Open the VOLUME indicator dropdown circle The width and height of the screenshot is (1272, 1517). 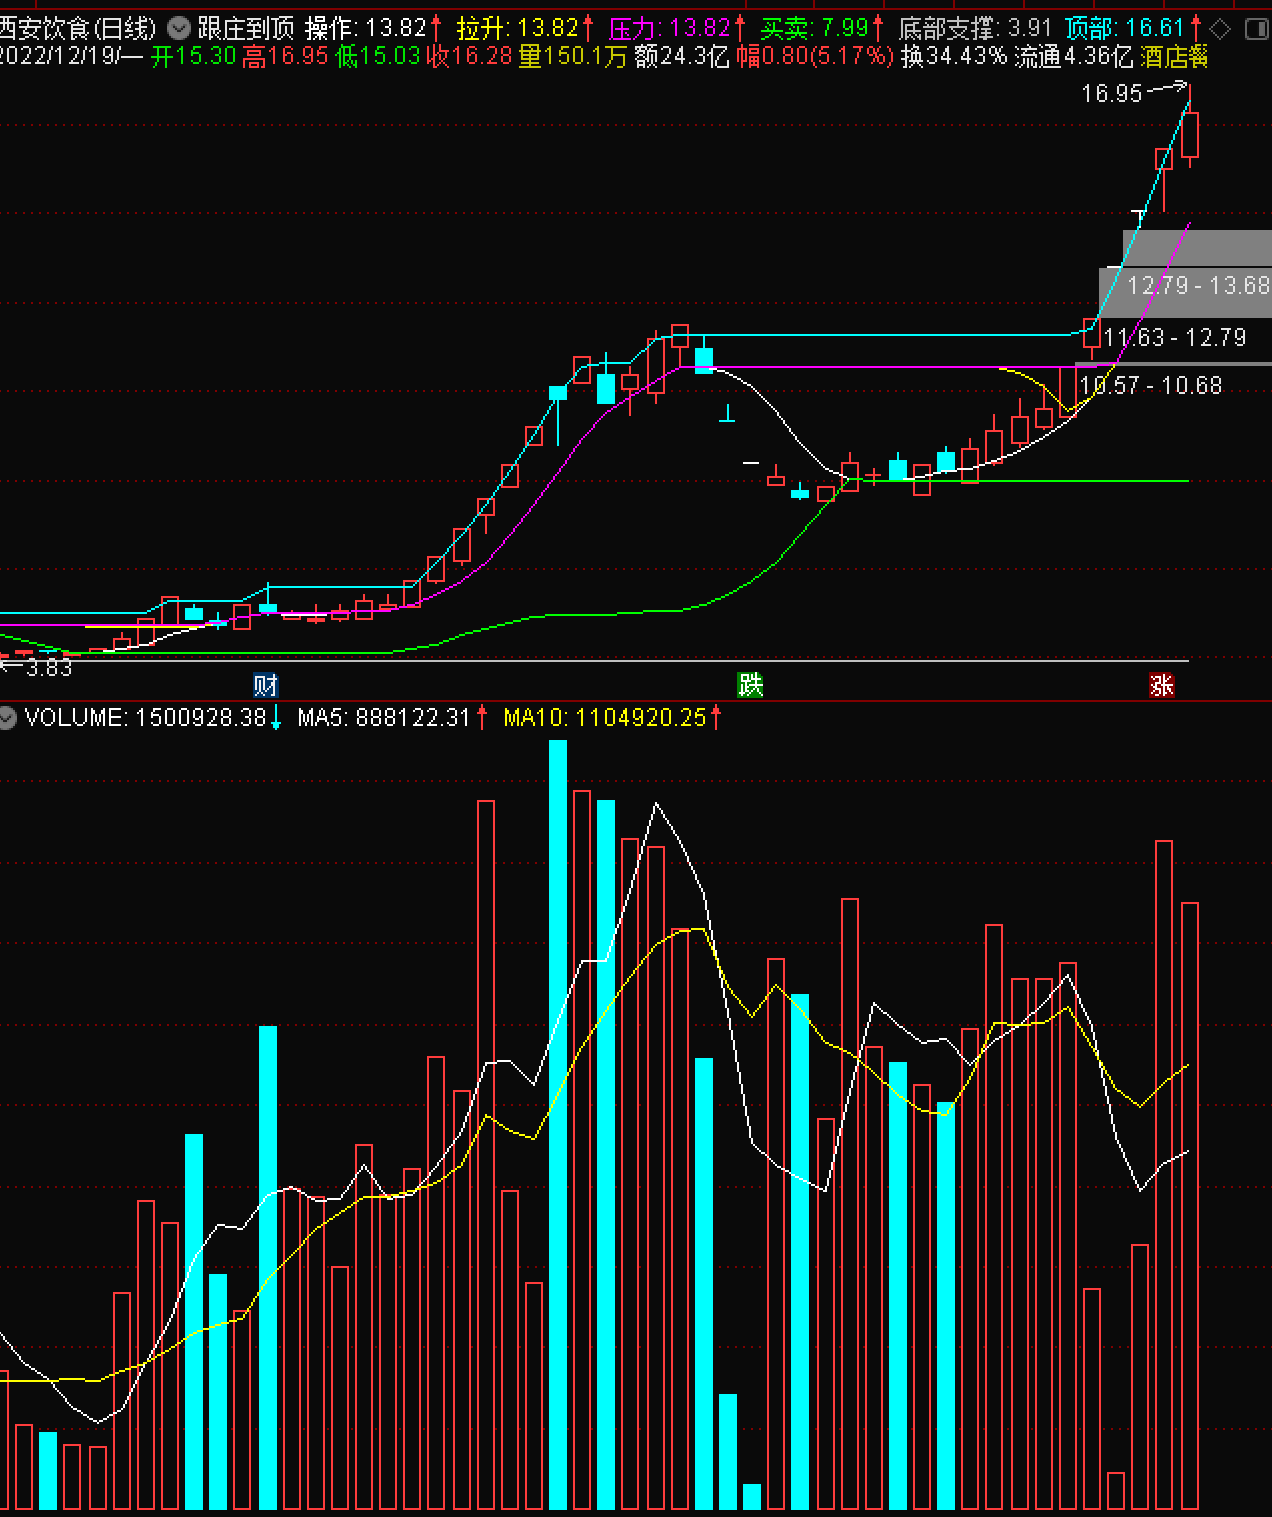point(8,717)
